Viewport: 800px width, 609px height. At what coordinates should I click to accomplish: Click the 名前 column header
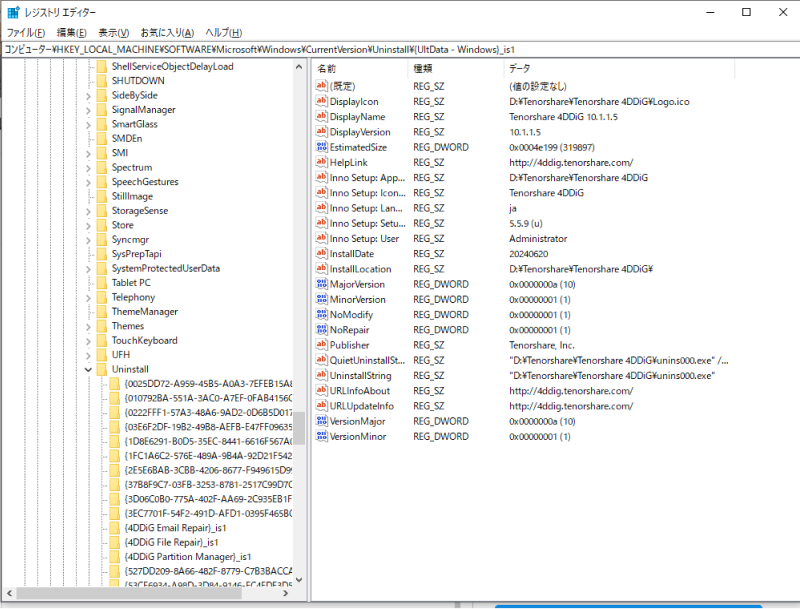point(327,68)
